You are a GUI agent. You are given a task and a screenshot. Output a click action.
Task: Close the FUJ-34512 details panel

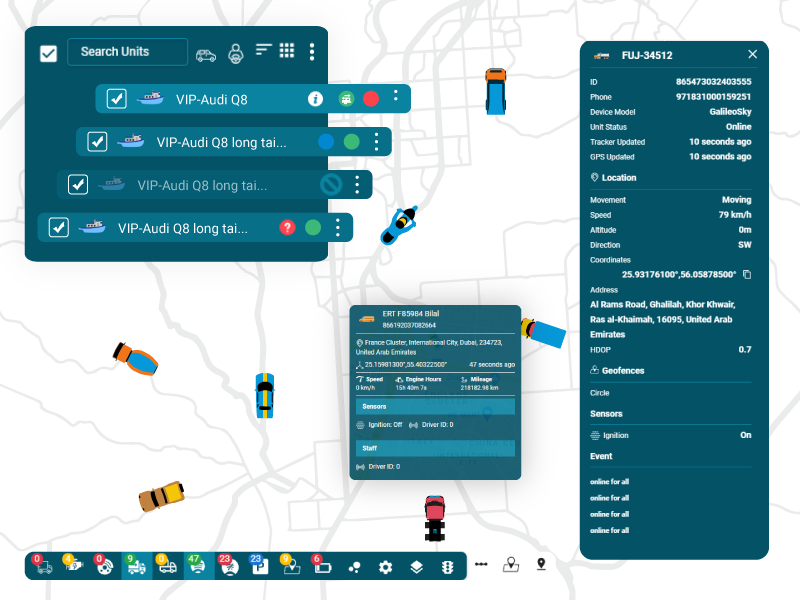coord(752,54)
